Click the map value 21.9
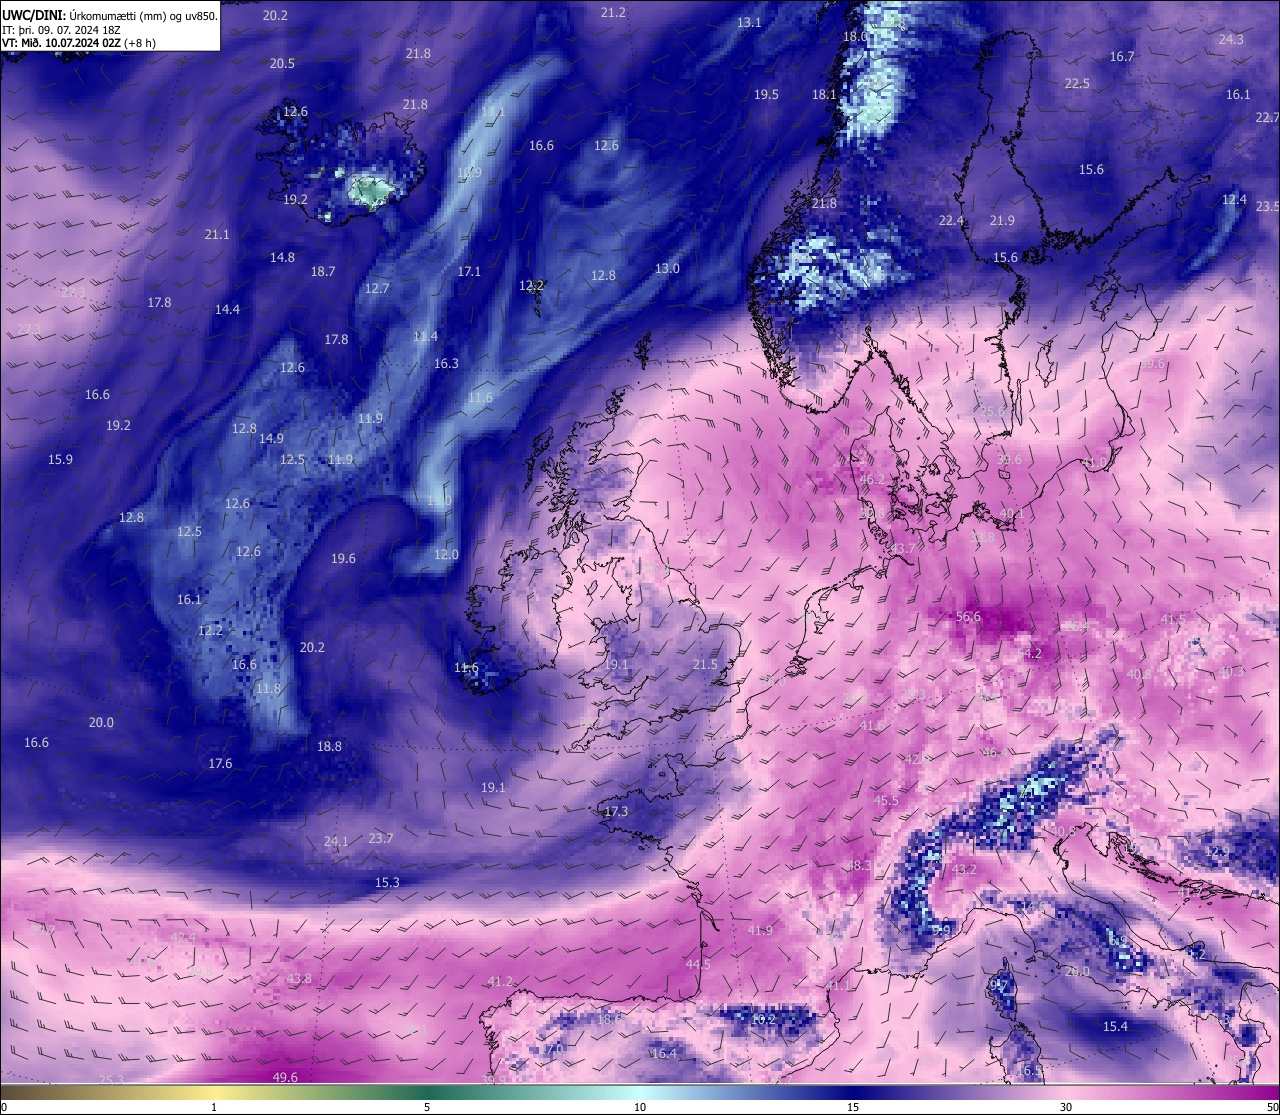This screenshot has height=1115, width=1280. [1002, 220]
